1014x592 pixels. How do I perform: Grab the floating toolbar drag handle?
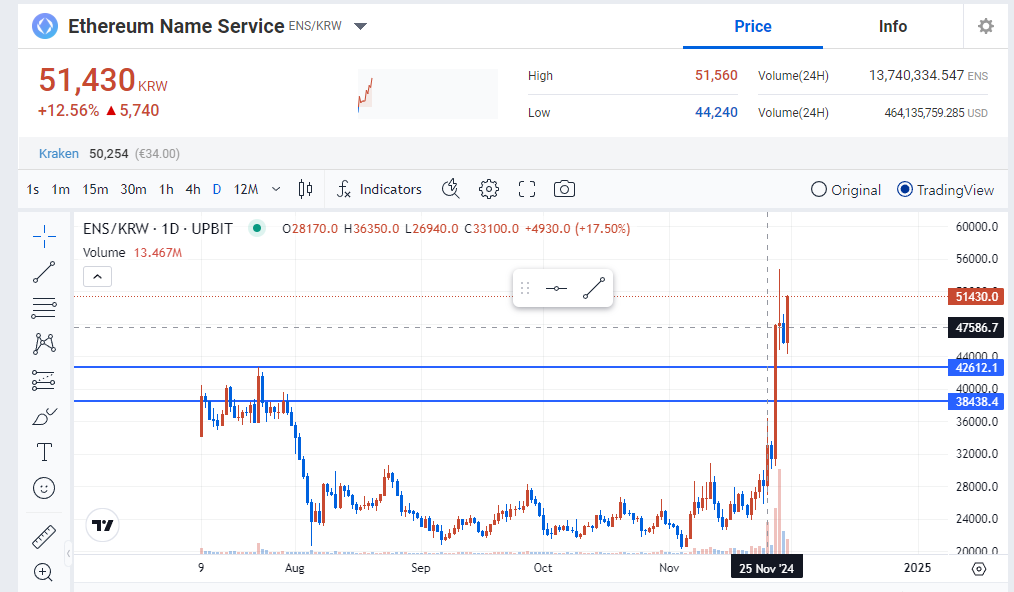[525, 289]
